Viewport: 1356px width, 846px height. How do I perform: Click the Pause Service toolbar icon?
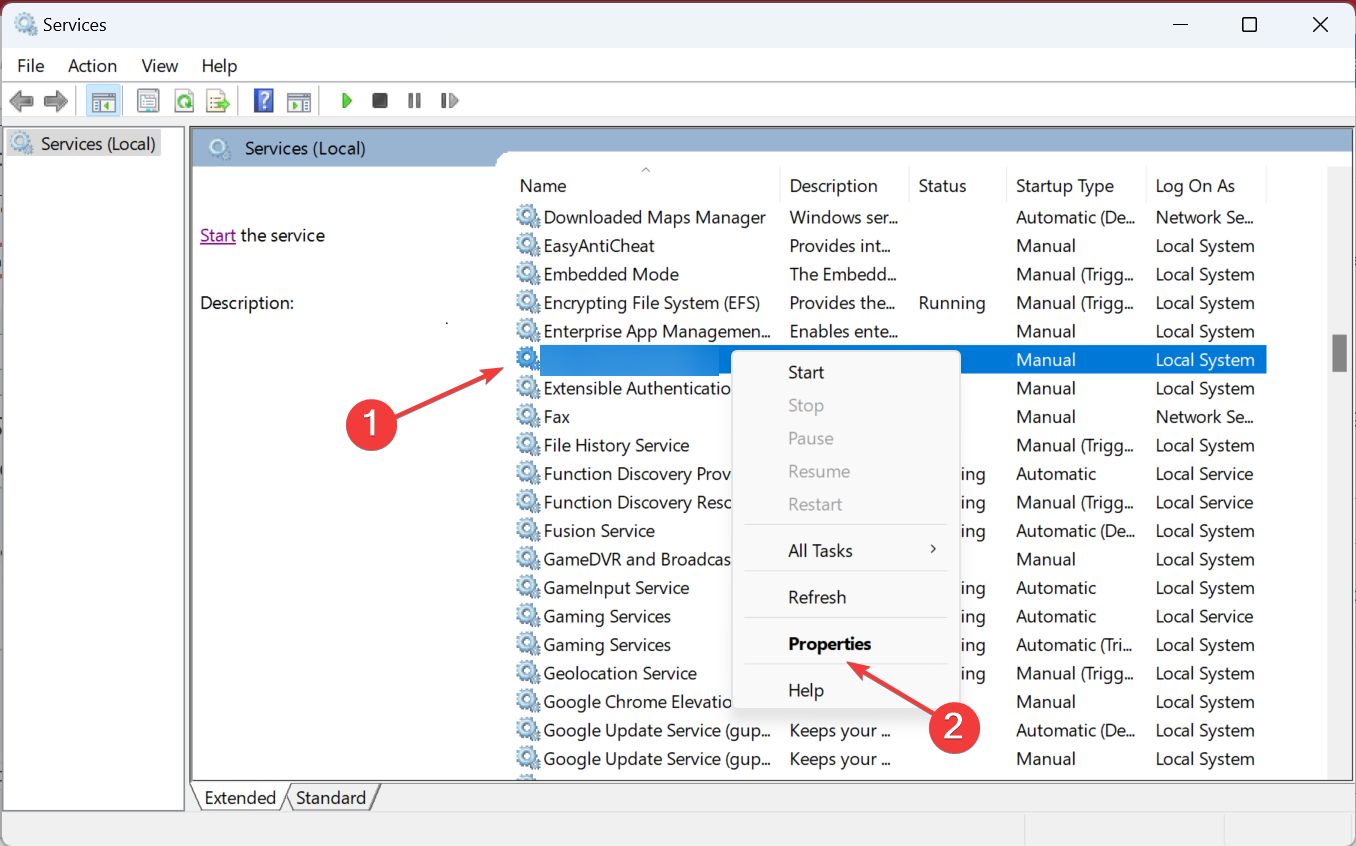click(x=414, y=101)
